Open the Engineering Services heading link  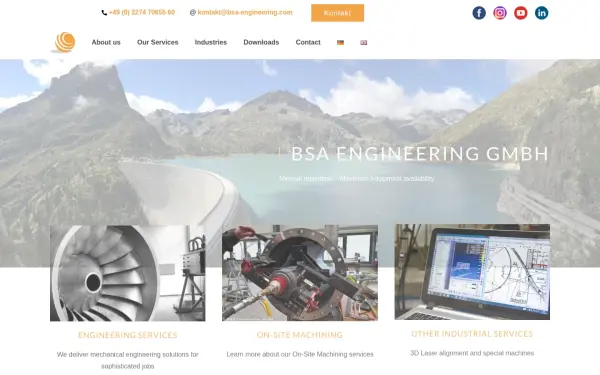[x=128, y=335]
